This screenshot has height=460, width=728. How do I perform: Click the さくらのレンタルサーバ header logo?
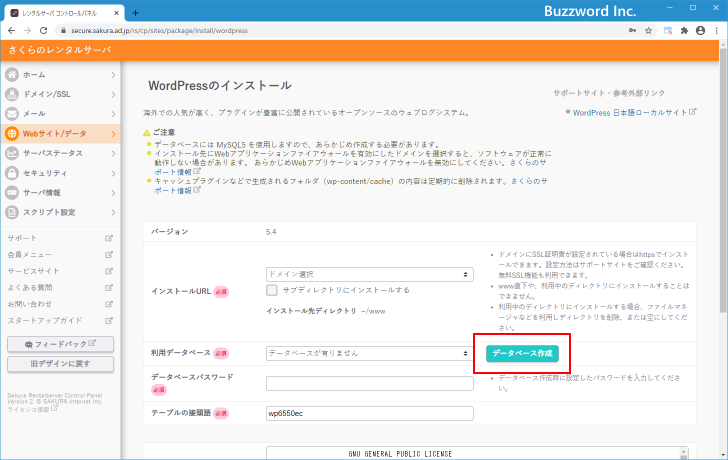click(60, 50)
